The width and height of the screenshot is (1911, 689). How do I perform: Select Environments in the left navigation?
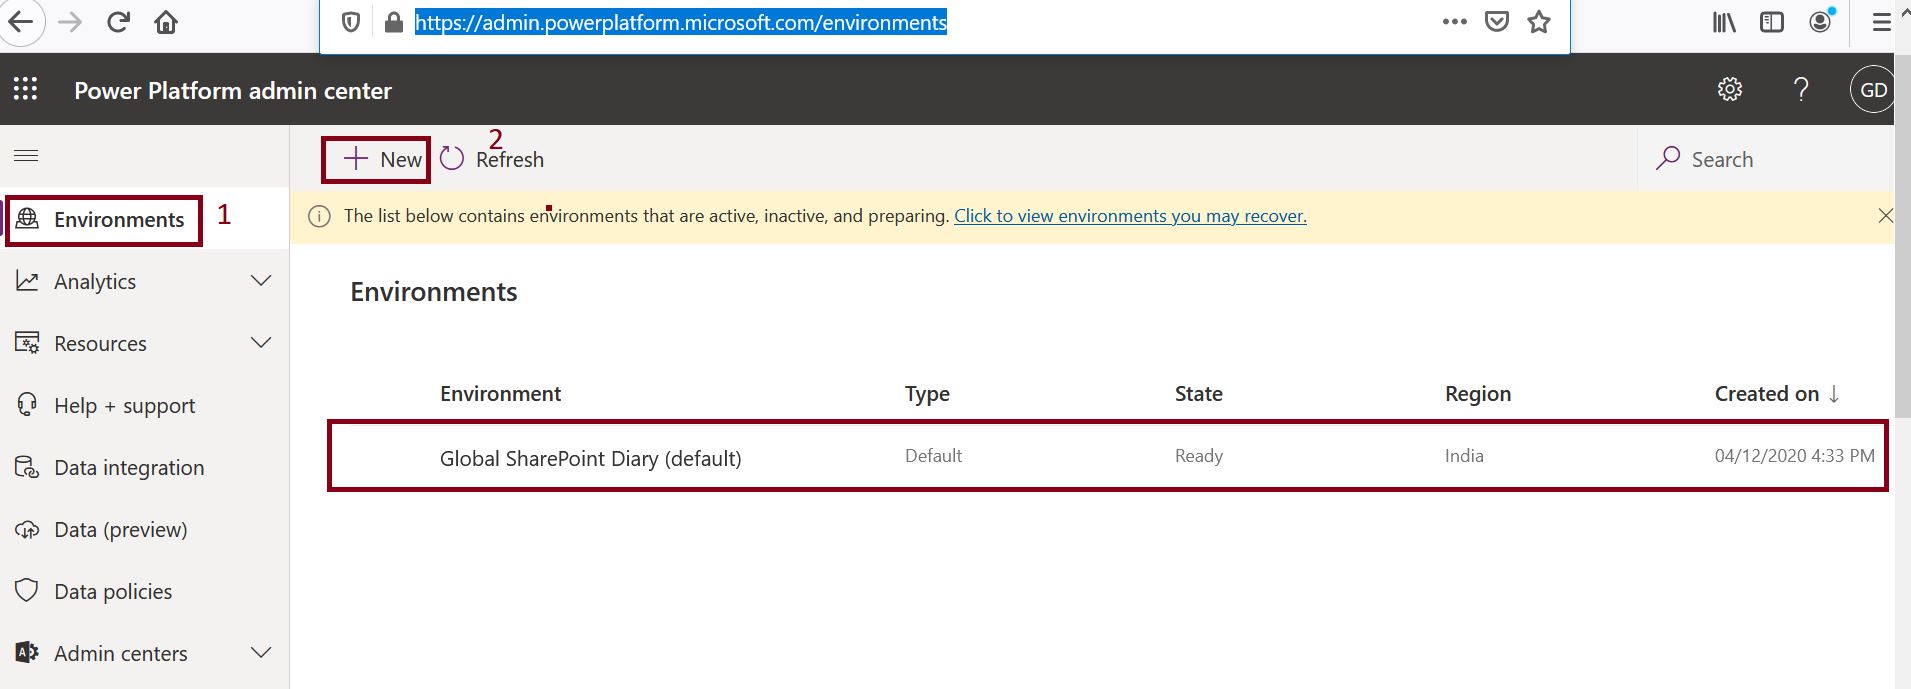(116, 219)
